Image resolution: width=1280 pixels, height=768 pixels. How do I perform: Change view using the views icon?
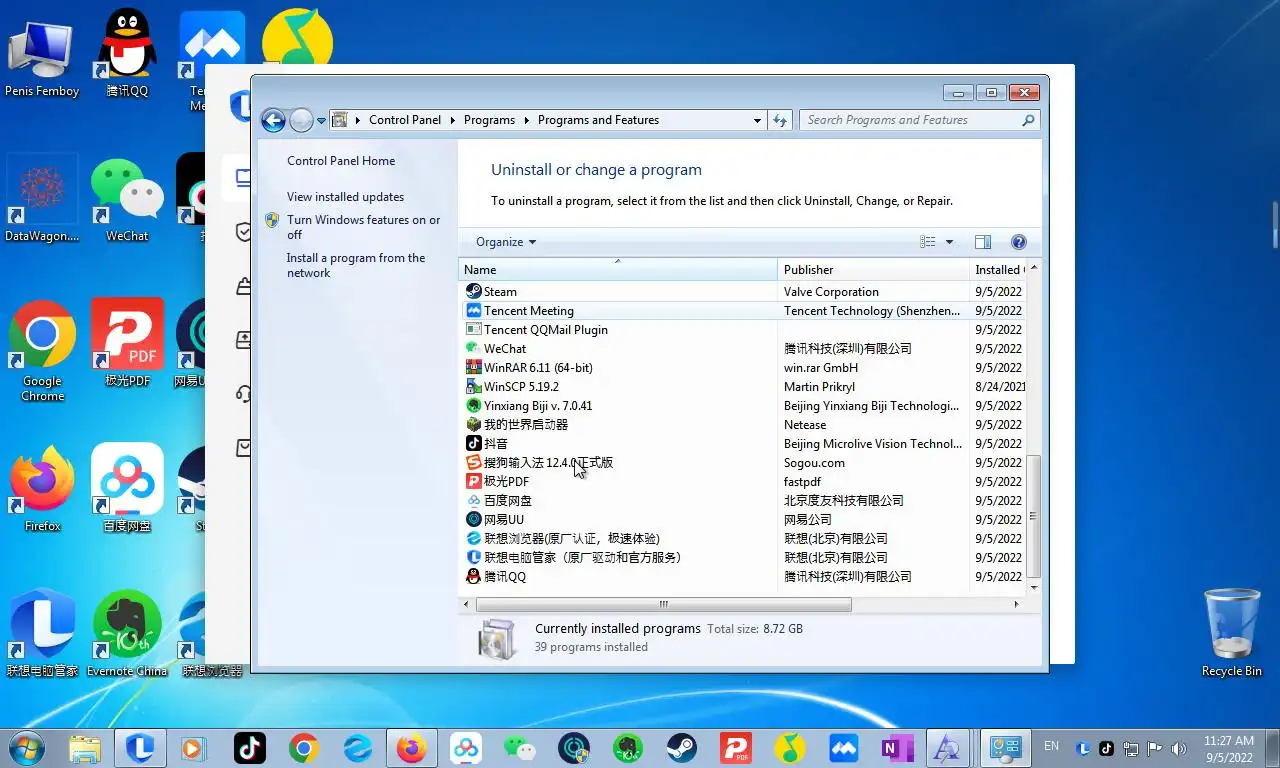tap(928, 242)
